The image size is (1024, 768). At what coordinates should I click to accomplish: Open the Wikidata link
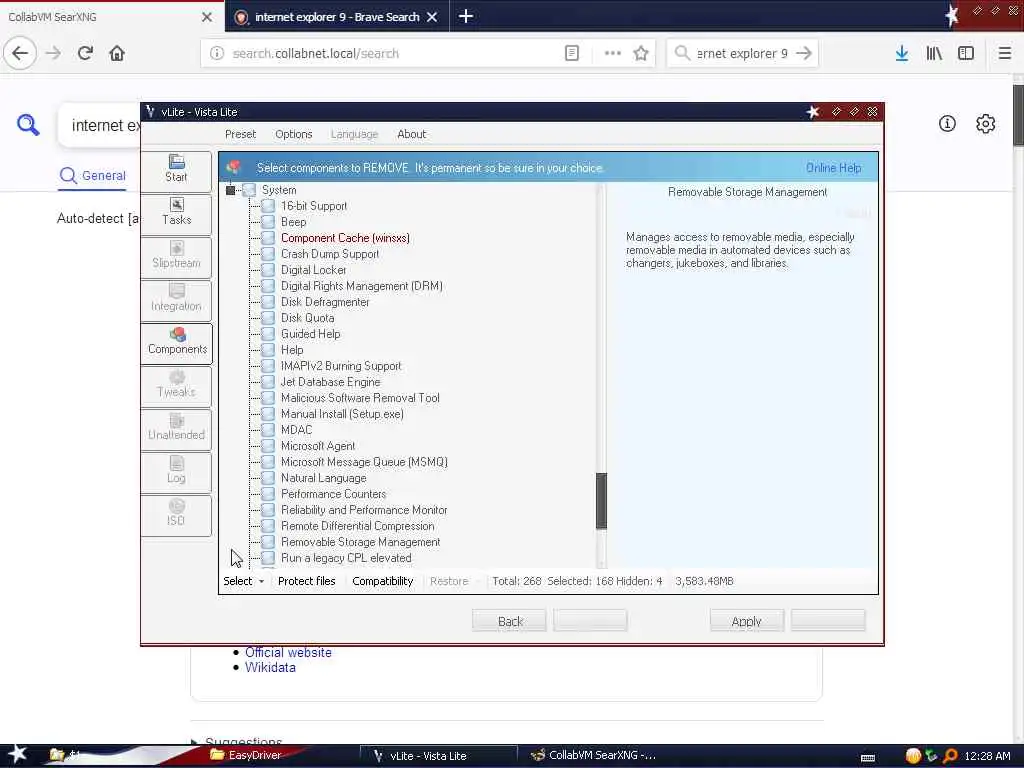270,667
